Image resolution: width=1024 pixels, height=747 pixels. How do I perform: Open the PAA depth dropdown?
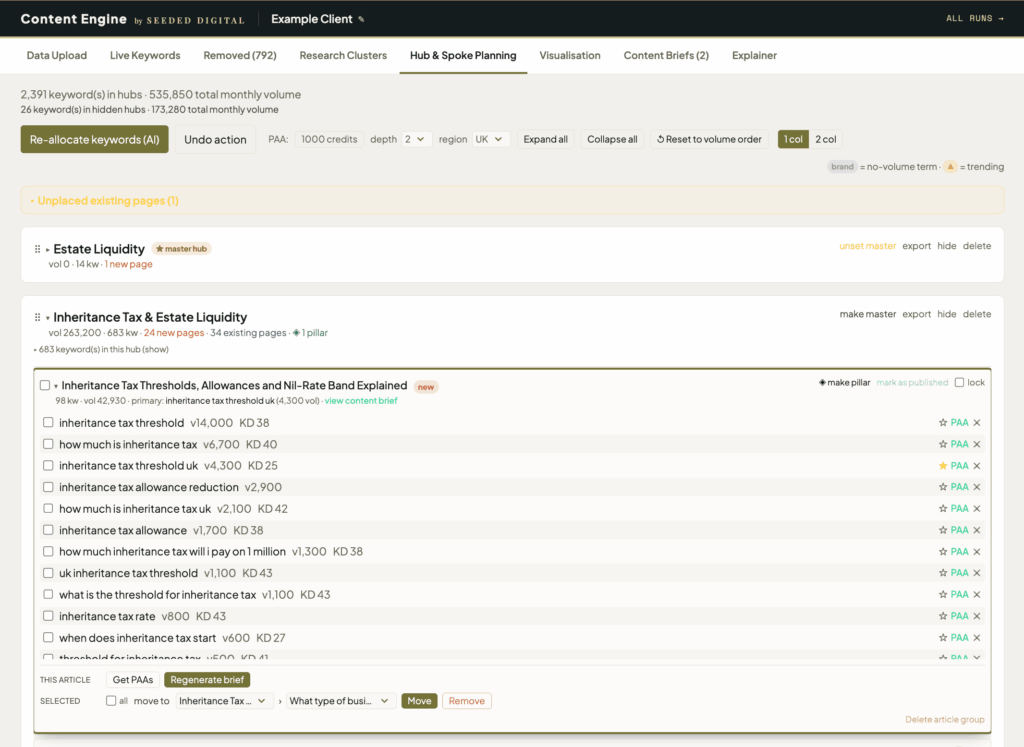click(x=416, y=139)
